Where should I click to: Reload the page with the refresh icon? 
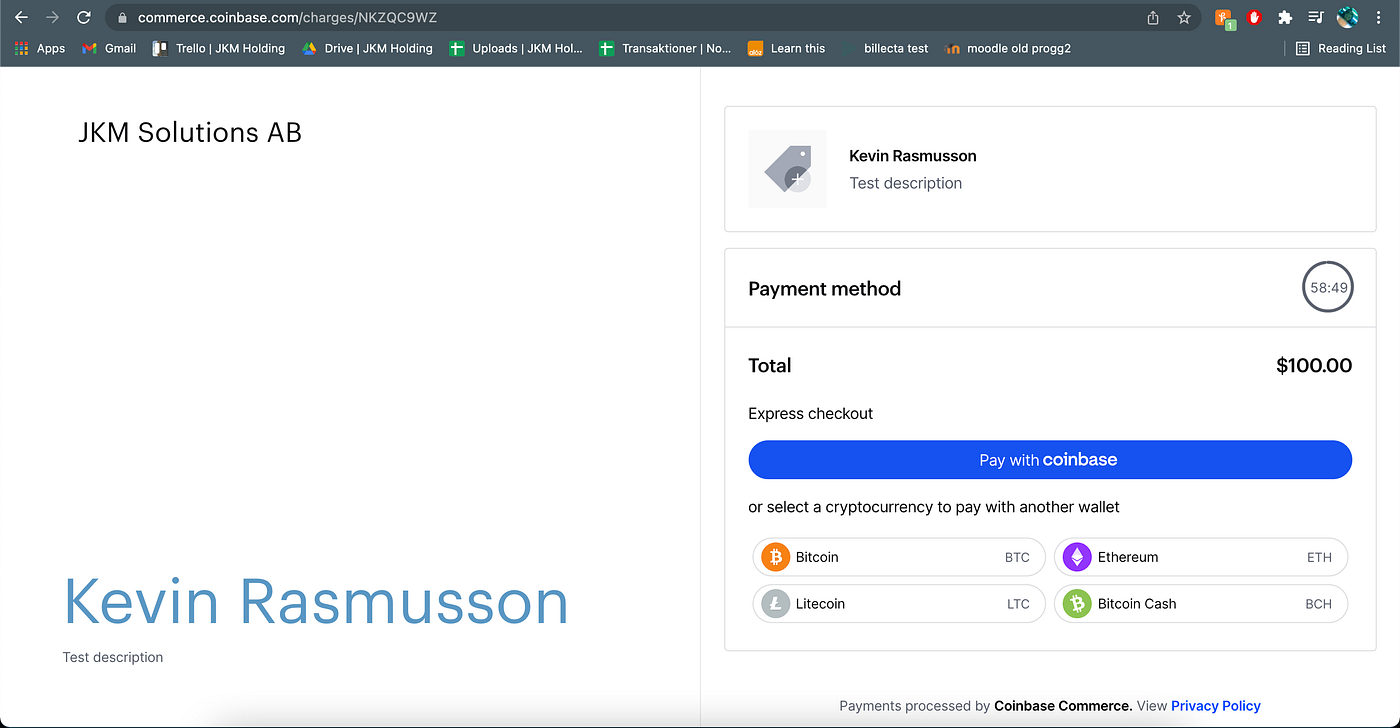84,18
